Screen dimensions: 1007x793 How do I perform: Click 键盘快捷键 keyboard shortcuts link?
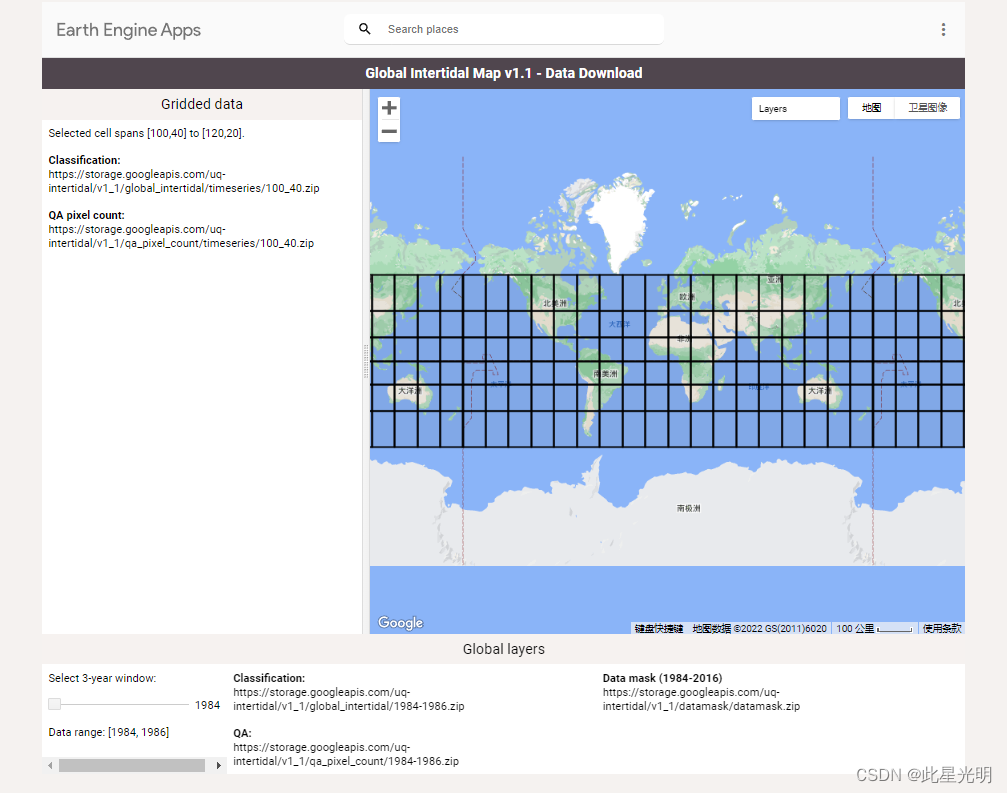[659, 629]
